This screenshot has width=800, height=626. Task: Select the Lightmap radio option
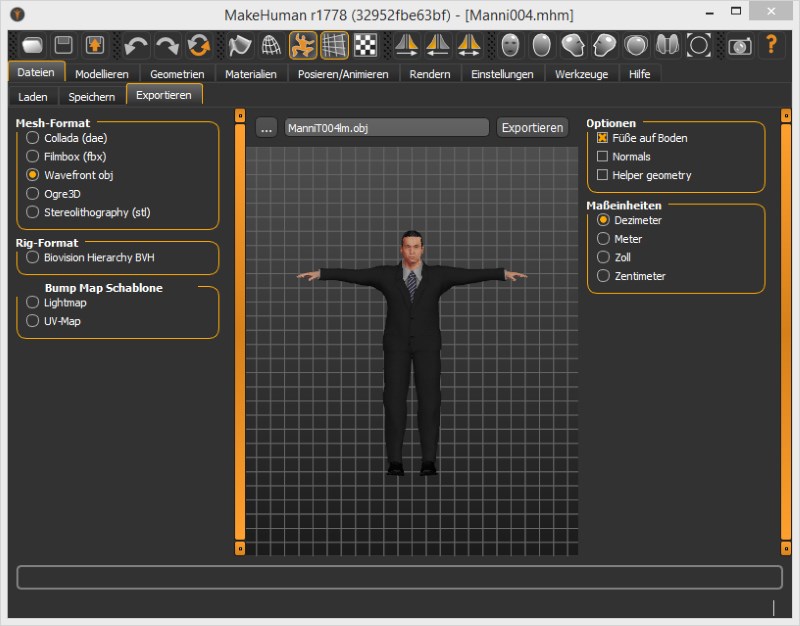click(56, 303)
